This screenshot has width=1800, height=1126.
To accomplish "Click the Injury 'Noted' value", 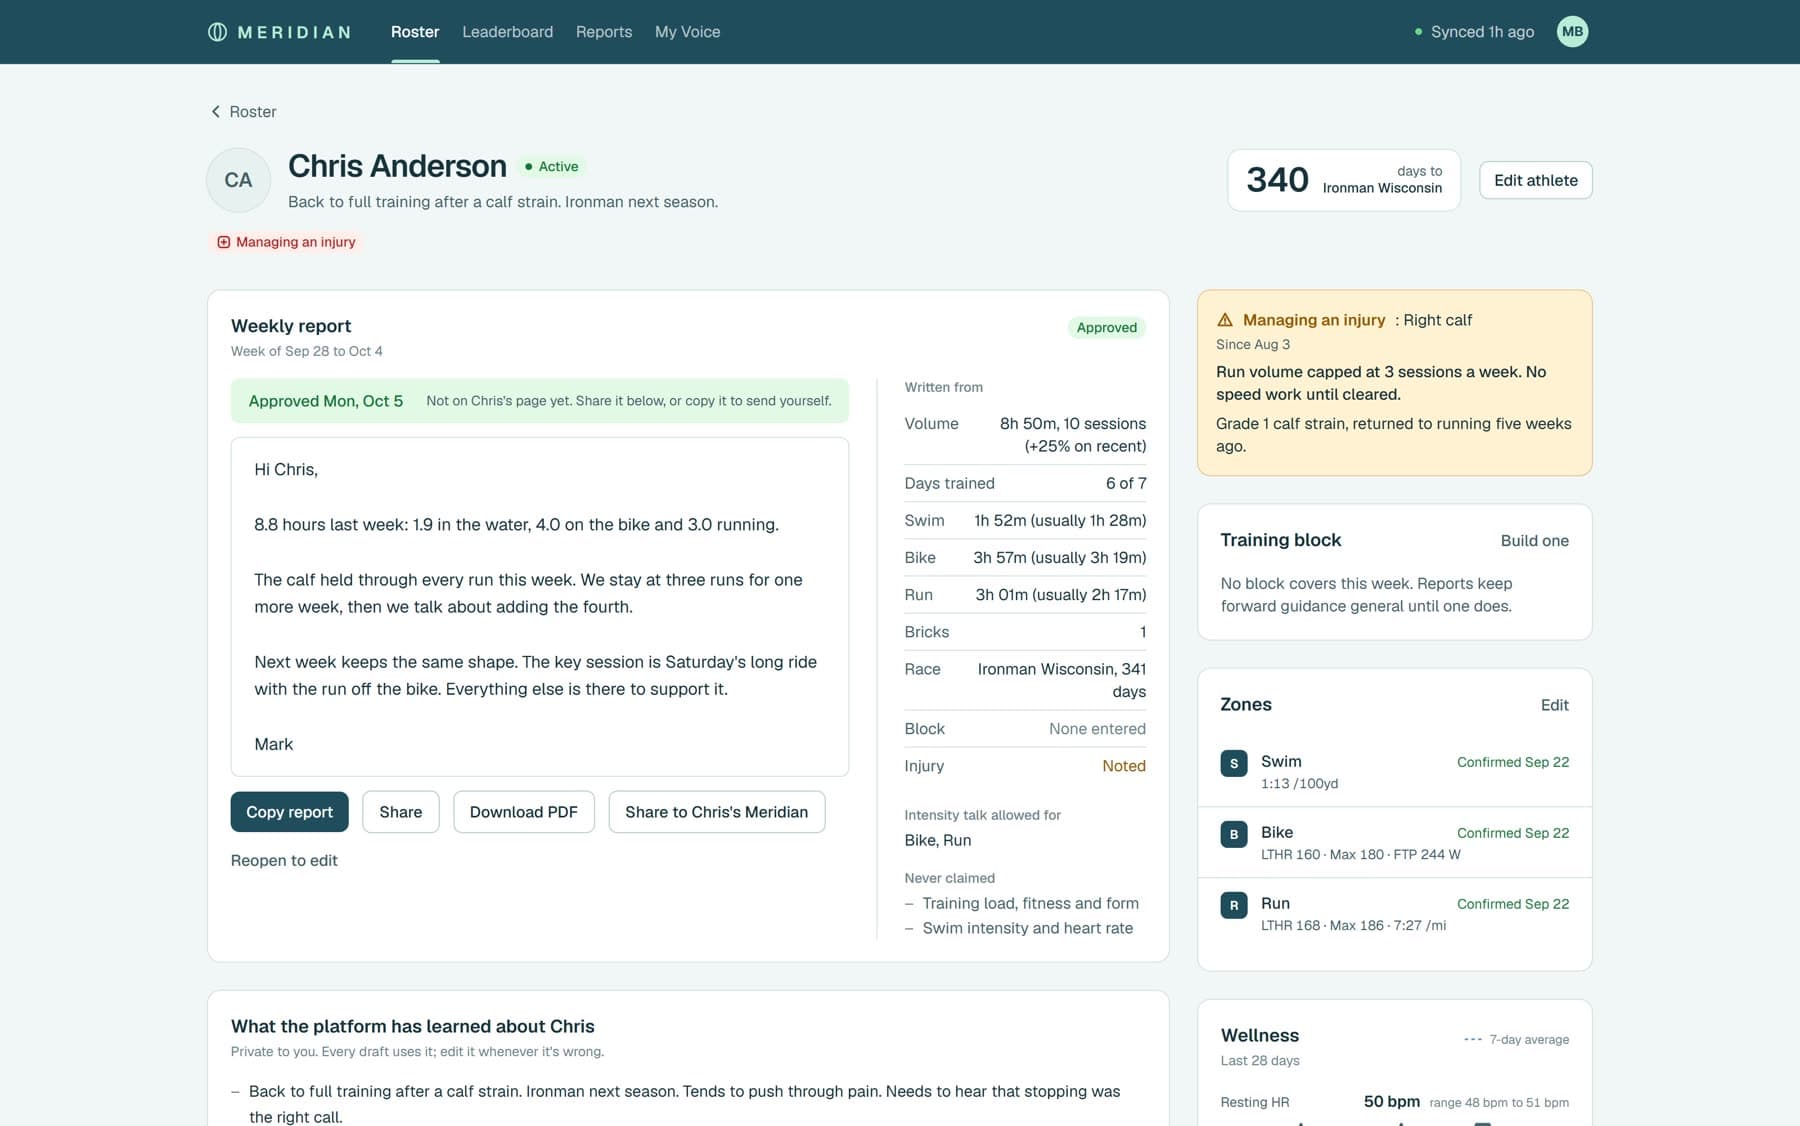I will (x=1124, y=766).
